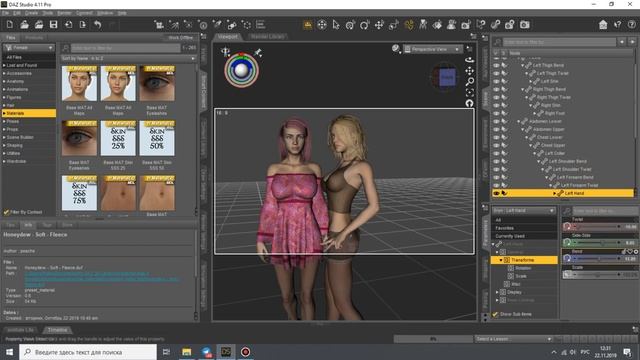This screenshot has height=360, width=640.
Task: Toggle visibility eye for Left Forearm Bend
Action: point(496,177)
